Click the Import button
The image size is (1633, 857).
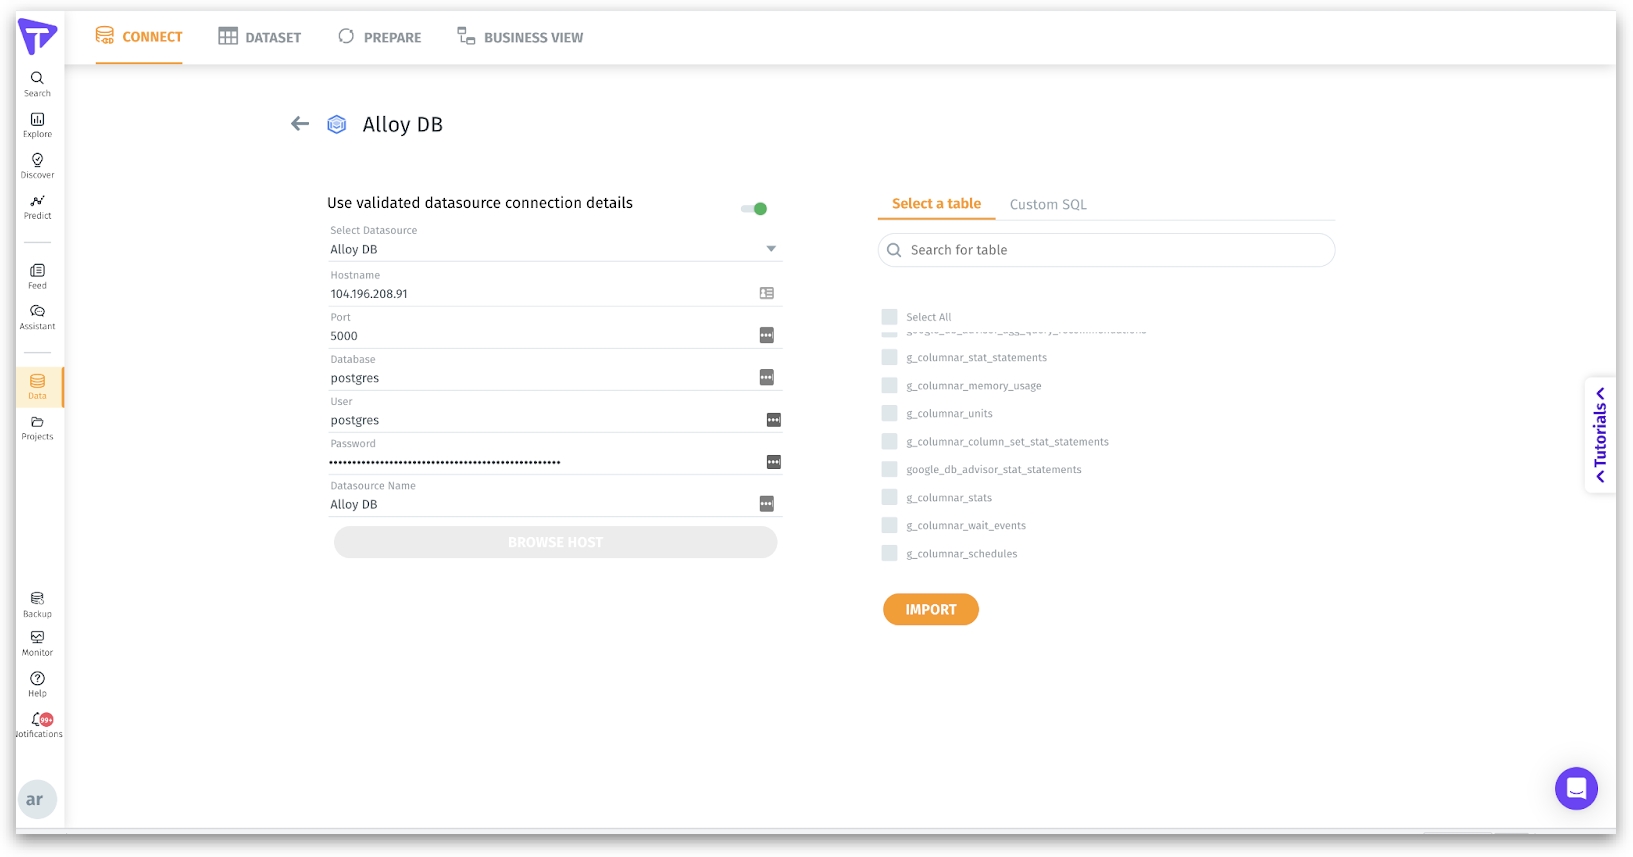[930, 609]
